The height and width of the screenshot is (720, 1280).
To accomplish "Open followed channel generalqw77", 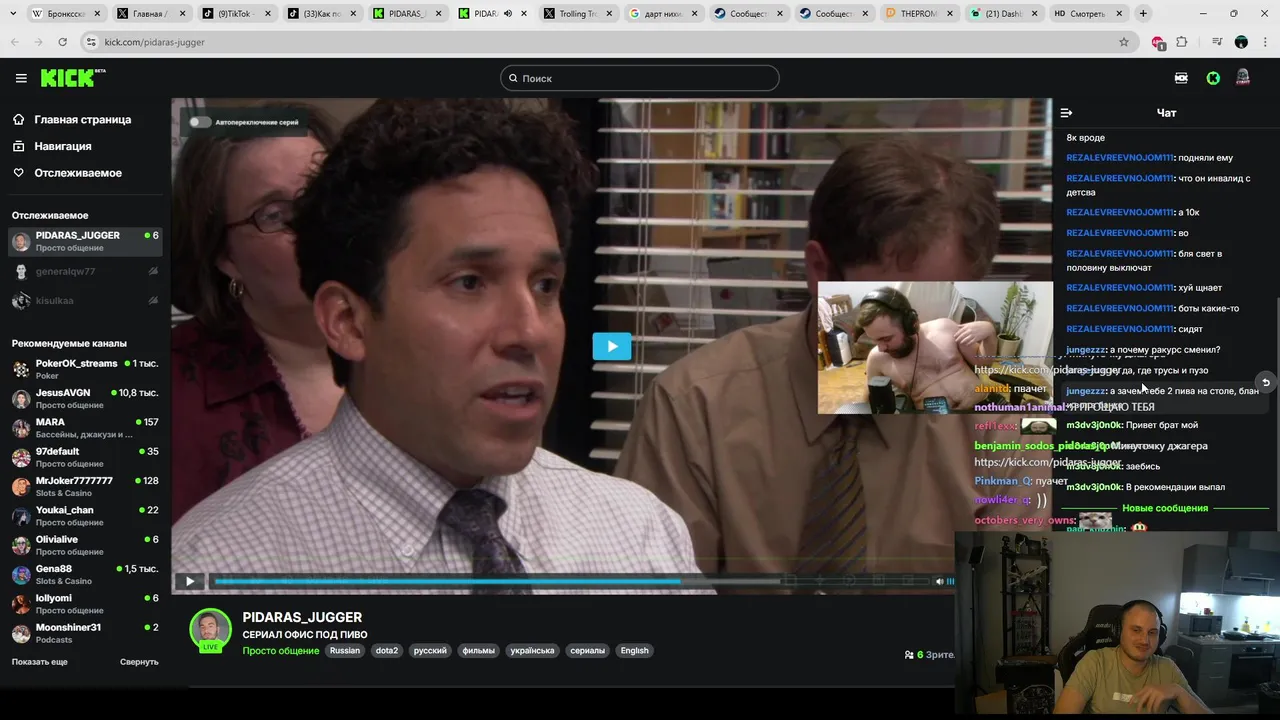I will click(85, 271).
